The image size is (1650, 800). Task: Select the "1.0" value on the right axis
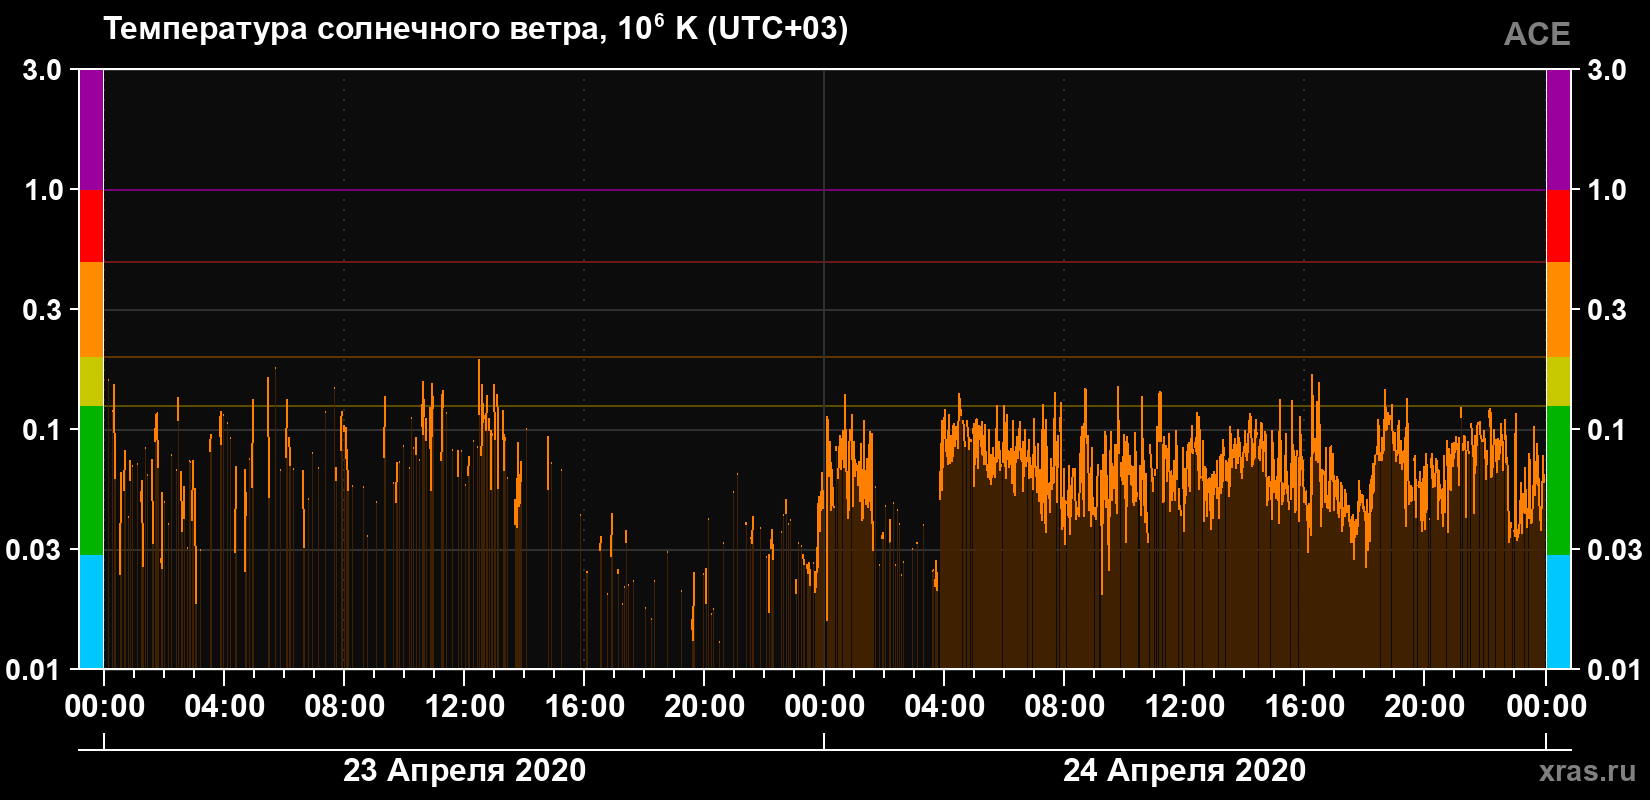click(1606, 190)
